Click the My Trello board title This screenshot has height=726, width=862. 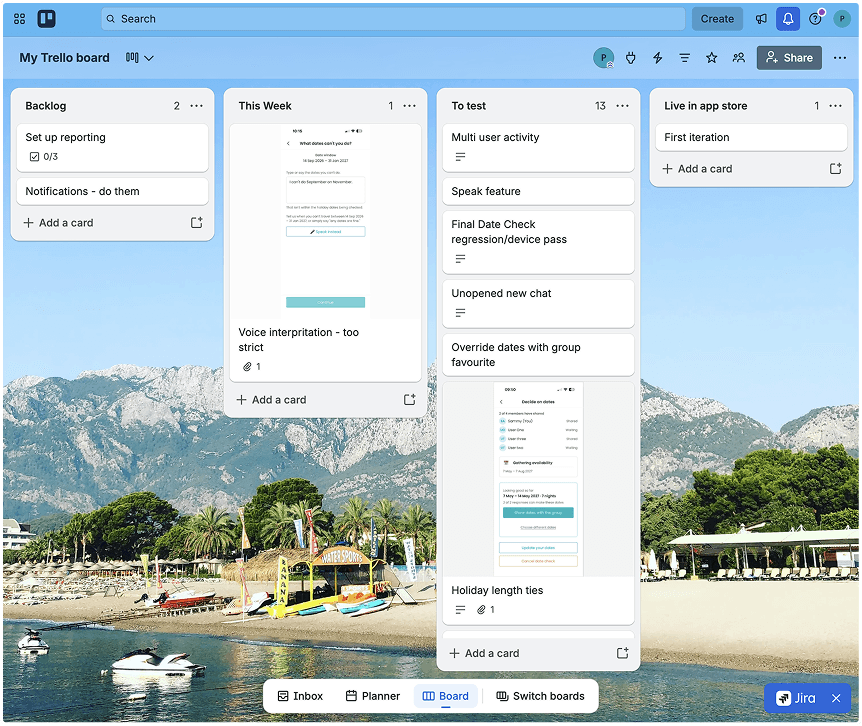tap(64, 58)
